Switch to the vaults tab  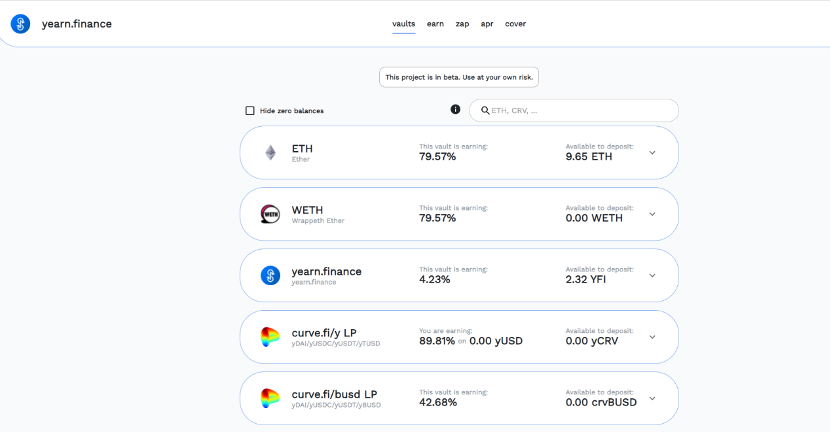pyautogui.click(x=403, y=24)
